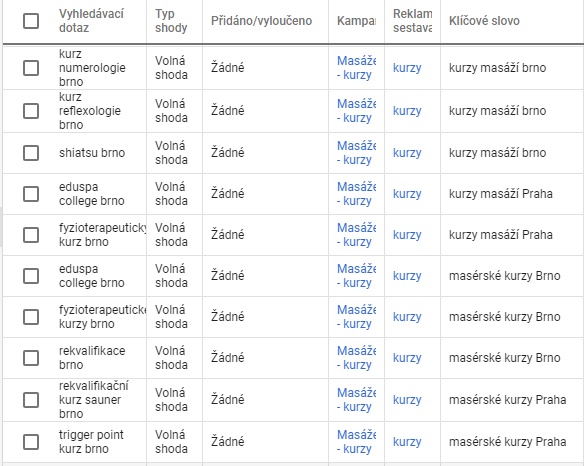Tick checkbox for 'rekvalifikační kurz sauner brno'

tap(31, 400)
